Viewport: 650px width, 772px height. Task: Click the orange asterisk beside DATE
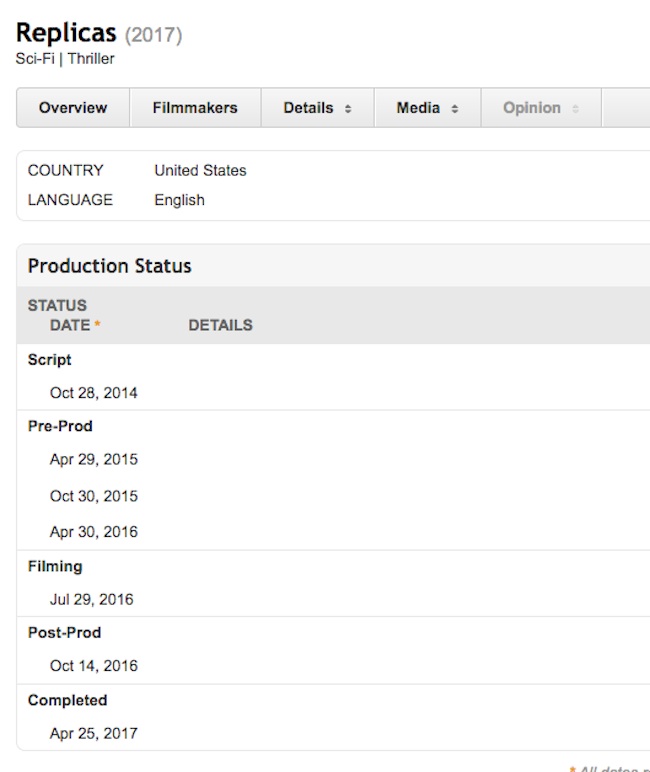[x=97, y=326]
